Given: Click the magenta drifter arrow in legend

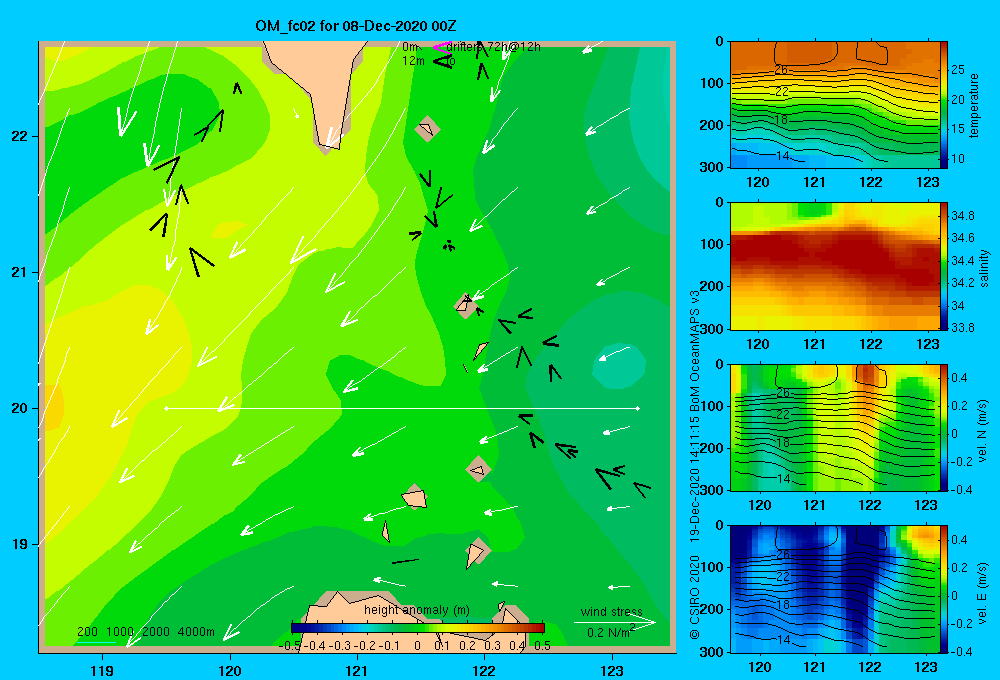Looking at the screenshot, I should [441, 47].
